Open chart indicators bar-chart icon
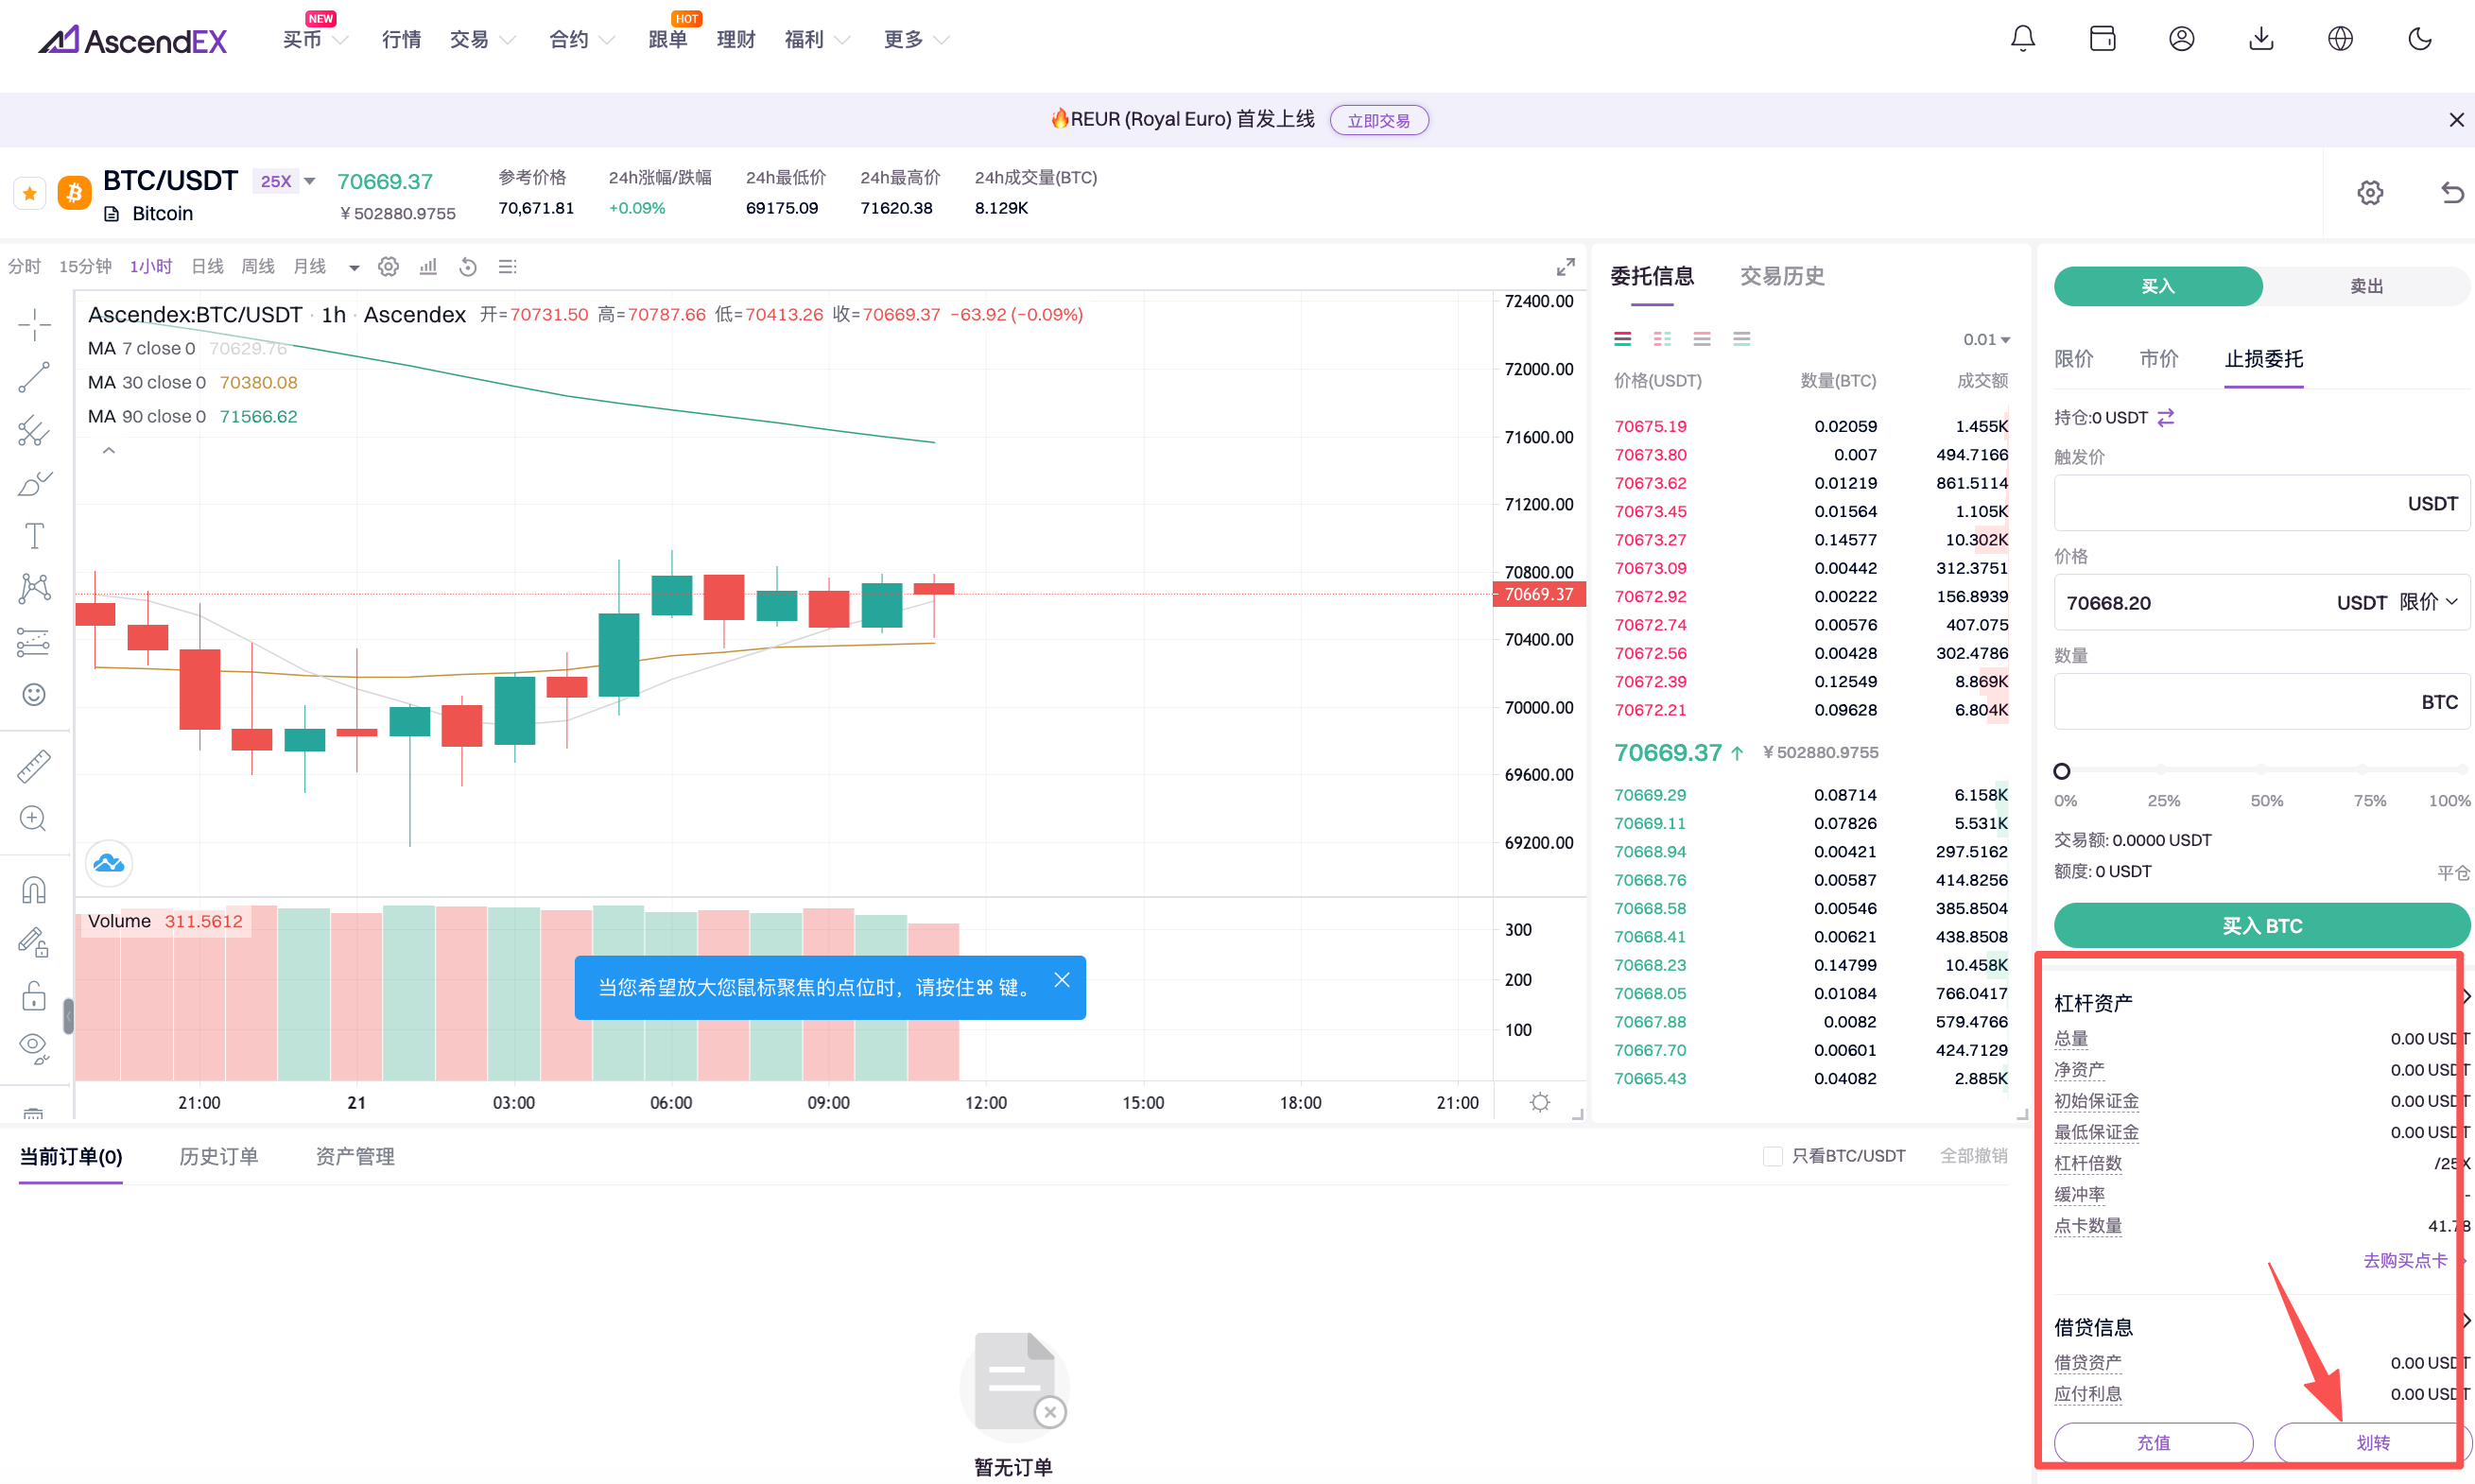Image resolution: width=2475 pixels, height=1484 pixels. [428, 267]
